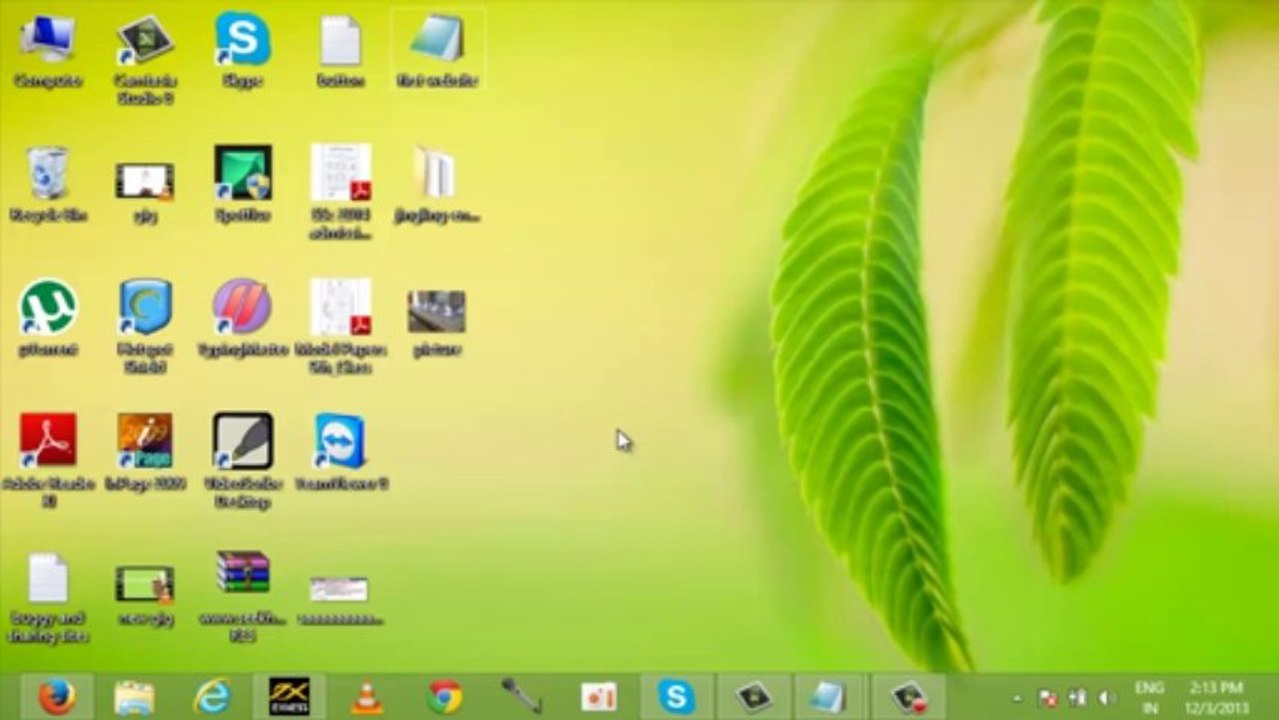Open Firefox from the taskbar
The image size is (1279, 720).
(x=56, y=697)
